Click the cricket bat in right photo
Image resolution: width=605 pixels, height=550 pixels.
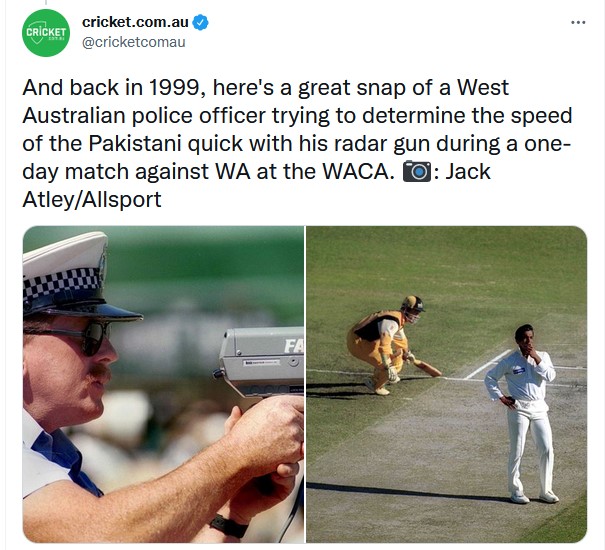pyautogui.click(x=426, y=368)
